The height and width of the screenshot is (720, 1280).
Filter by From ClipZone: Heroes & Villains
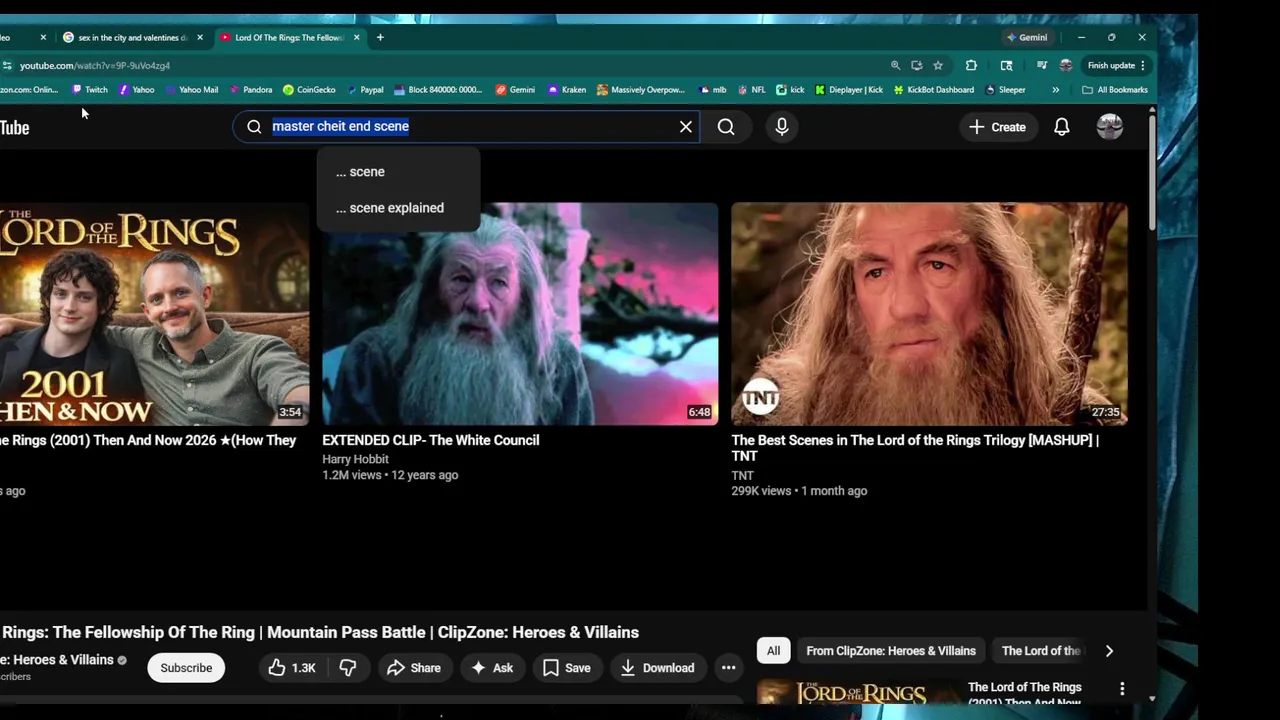pos(891,651)
